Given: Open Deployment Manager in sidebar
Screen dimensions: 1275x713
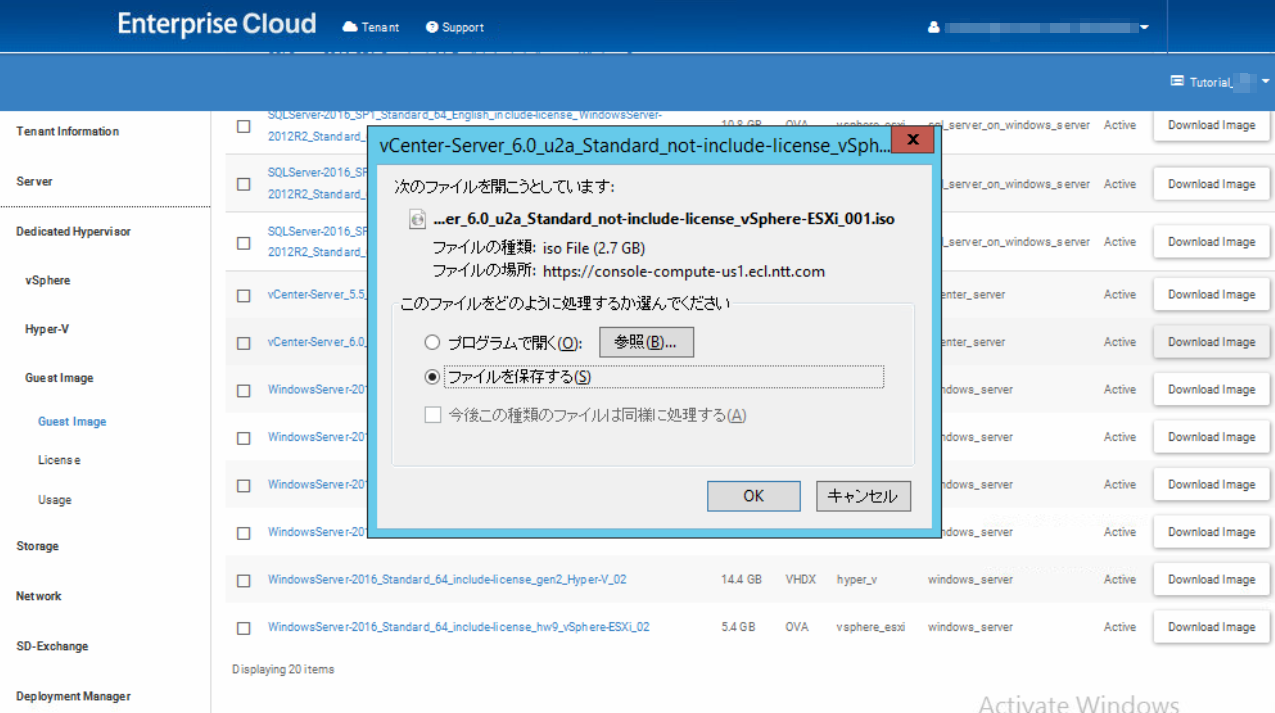Looking at the screenshot, I should click(73, 696).
